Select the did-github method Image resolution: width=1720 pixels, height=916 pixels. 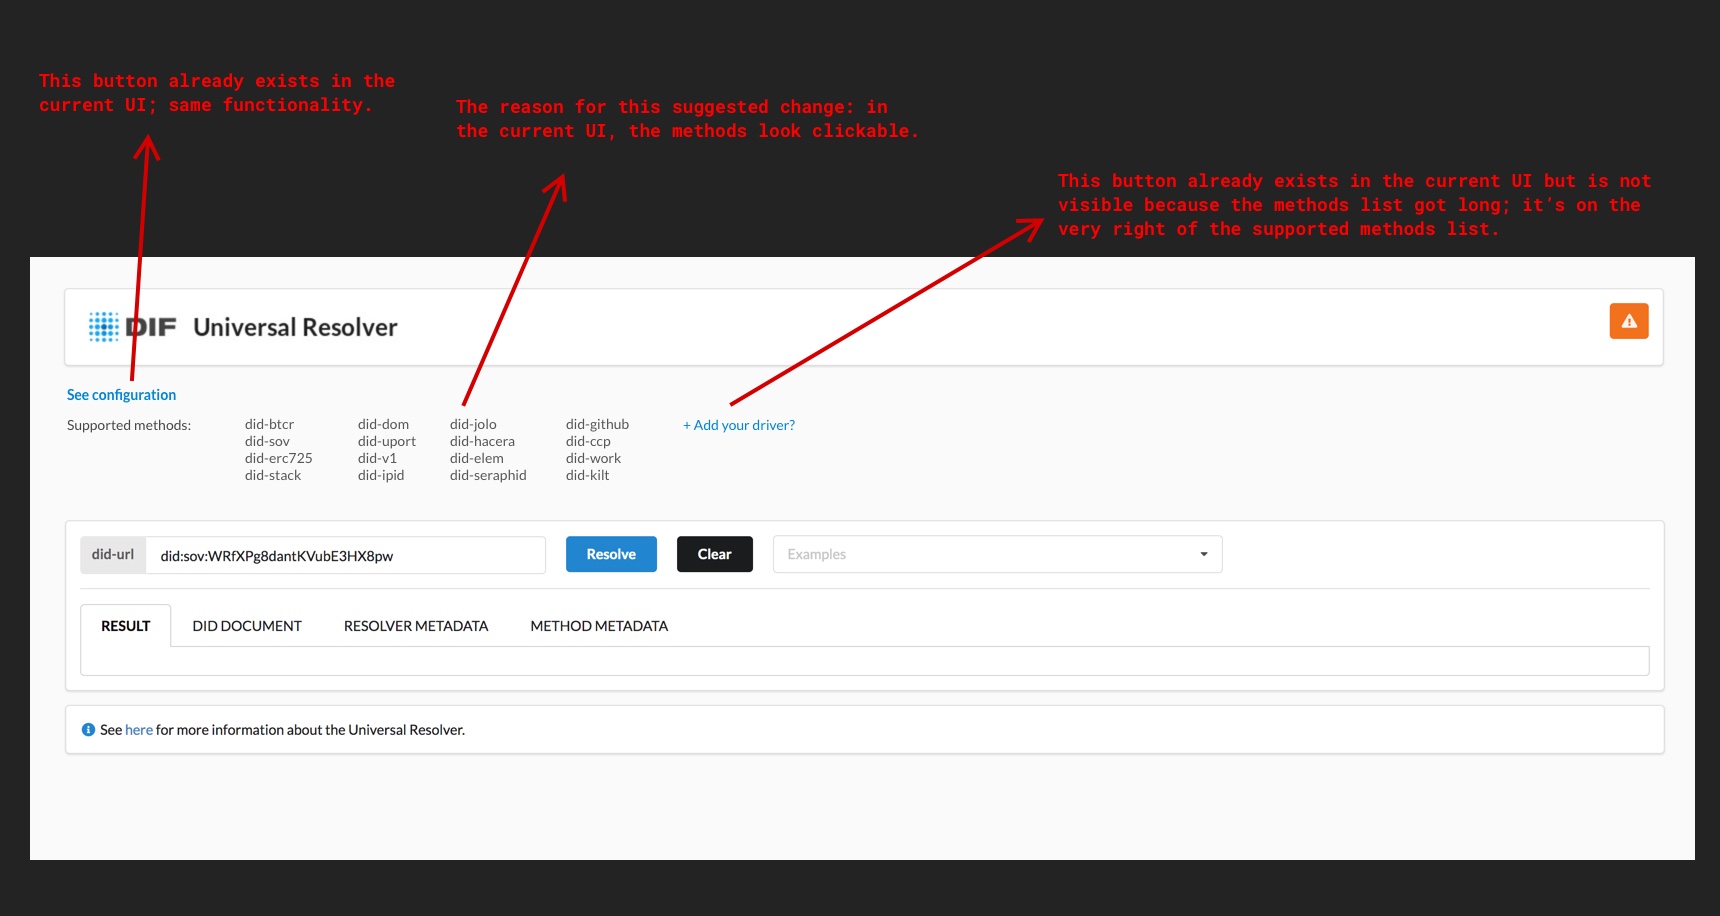click(x=597, y=424)
